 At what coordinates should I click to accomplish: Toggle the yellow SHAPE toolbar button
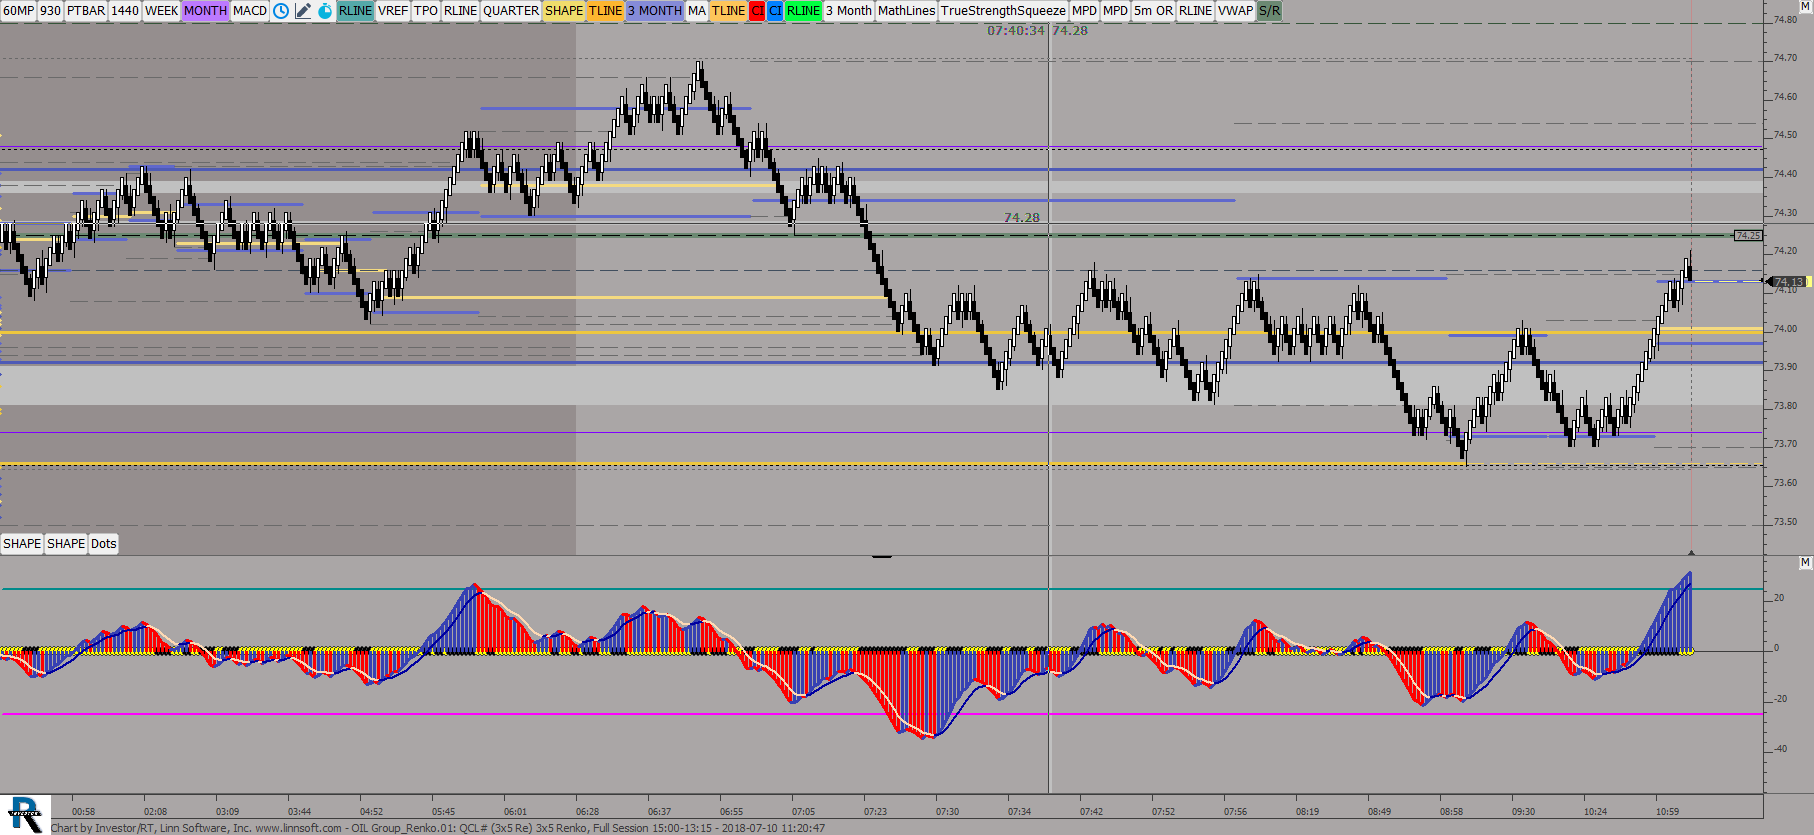click(564, 11)
